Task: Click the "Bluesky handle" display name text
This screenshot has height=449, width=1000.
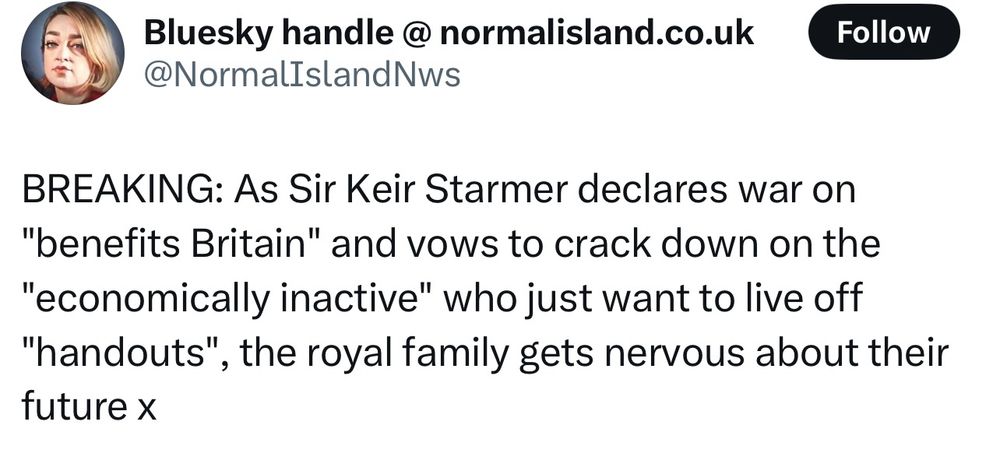Action: click(268, 33)
